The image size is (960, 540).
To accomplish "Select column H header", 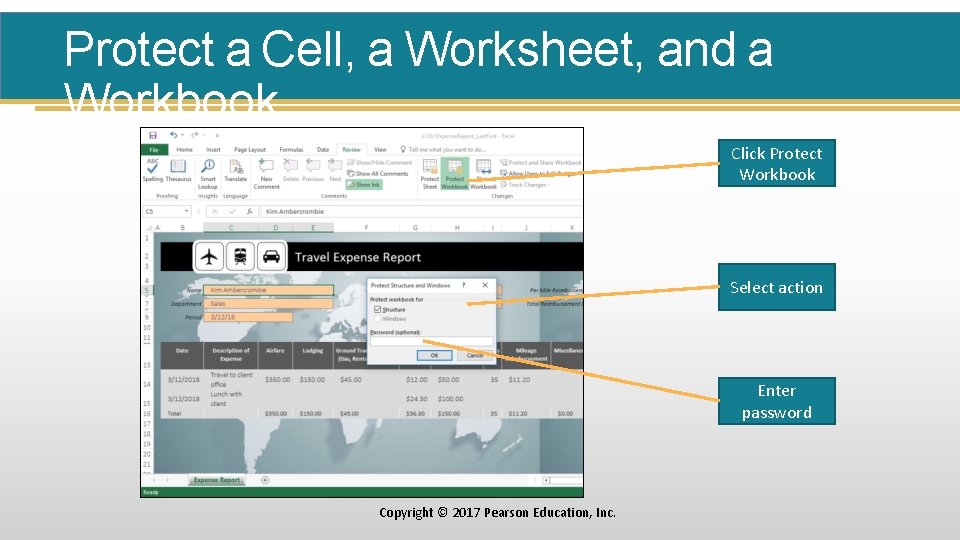I will pyautogui.click(x=457, y=228).
